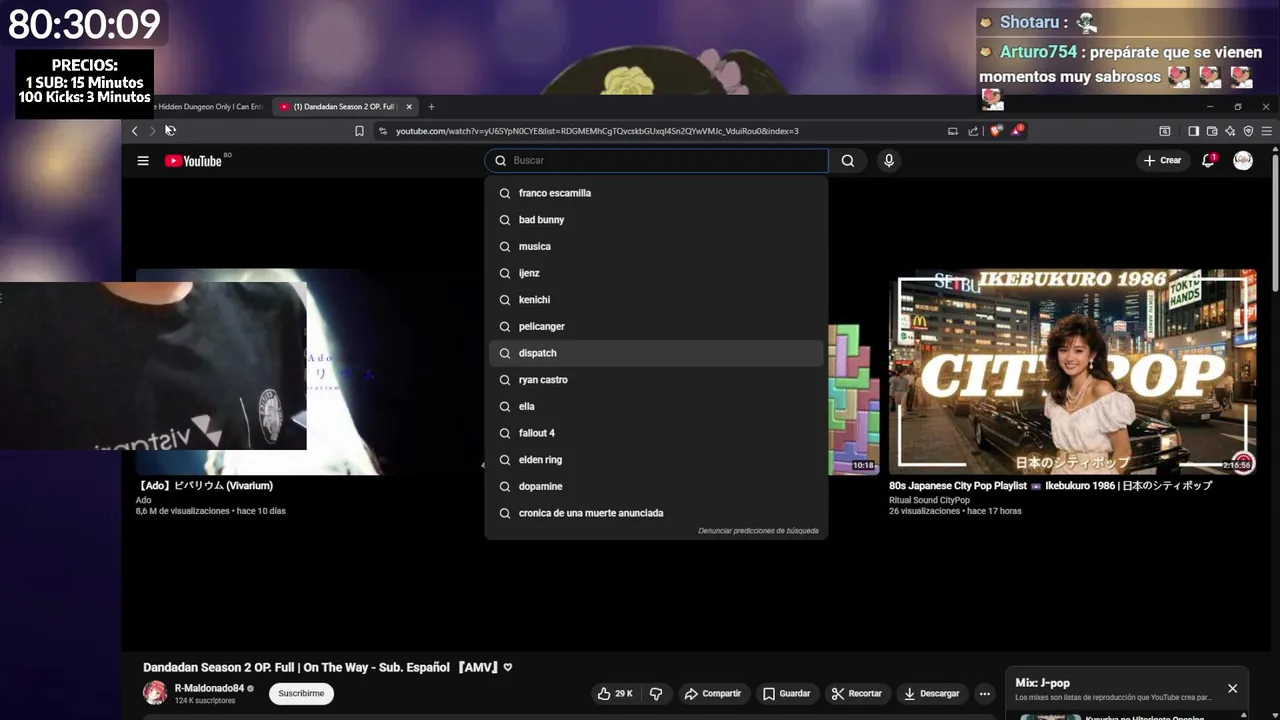Open a new browser tab
Image resolution: width=1280 pixels, height=720 pixels.
(x=431, y=107)
